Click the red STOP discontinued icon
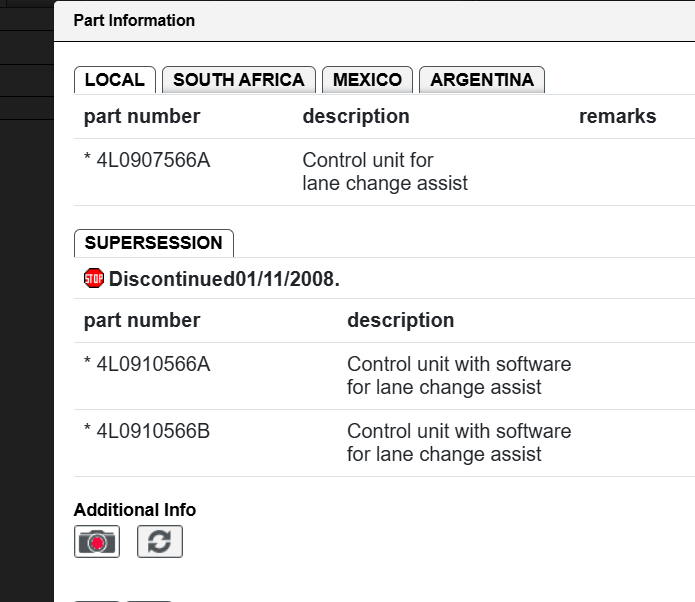The width and height of the screenshot is (695, 602). [94, 278]
